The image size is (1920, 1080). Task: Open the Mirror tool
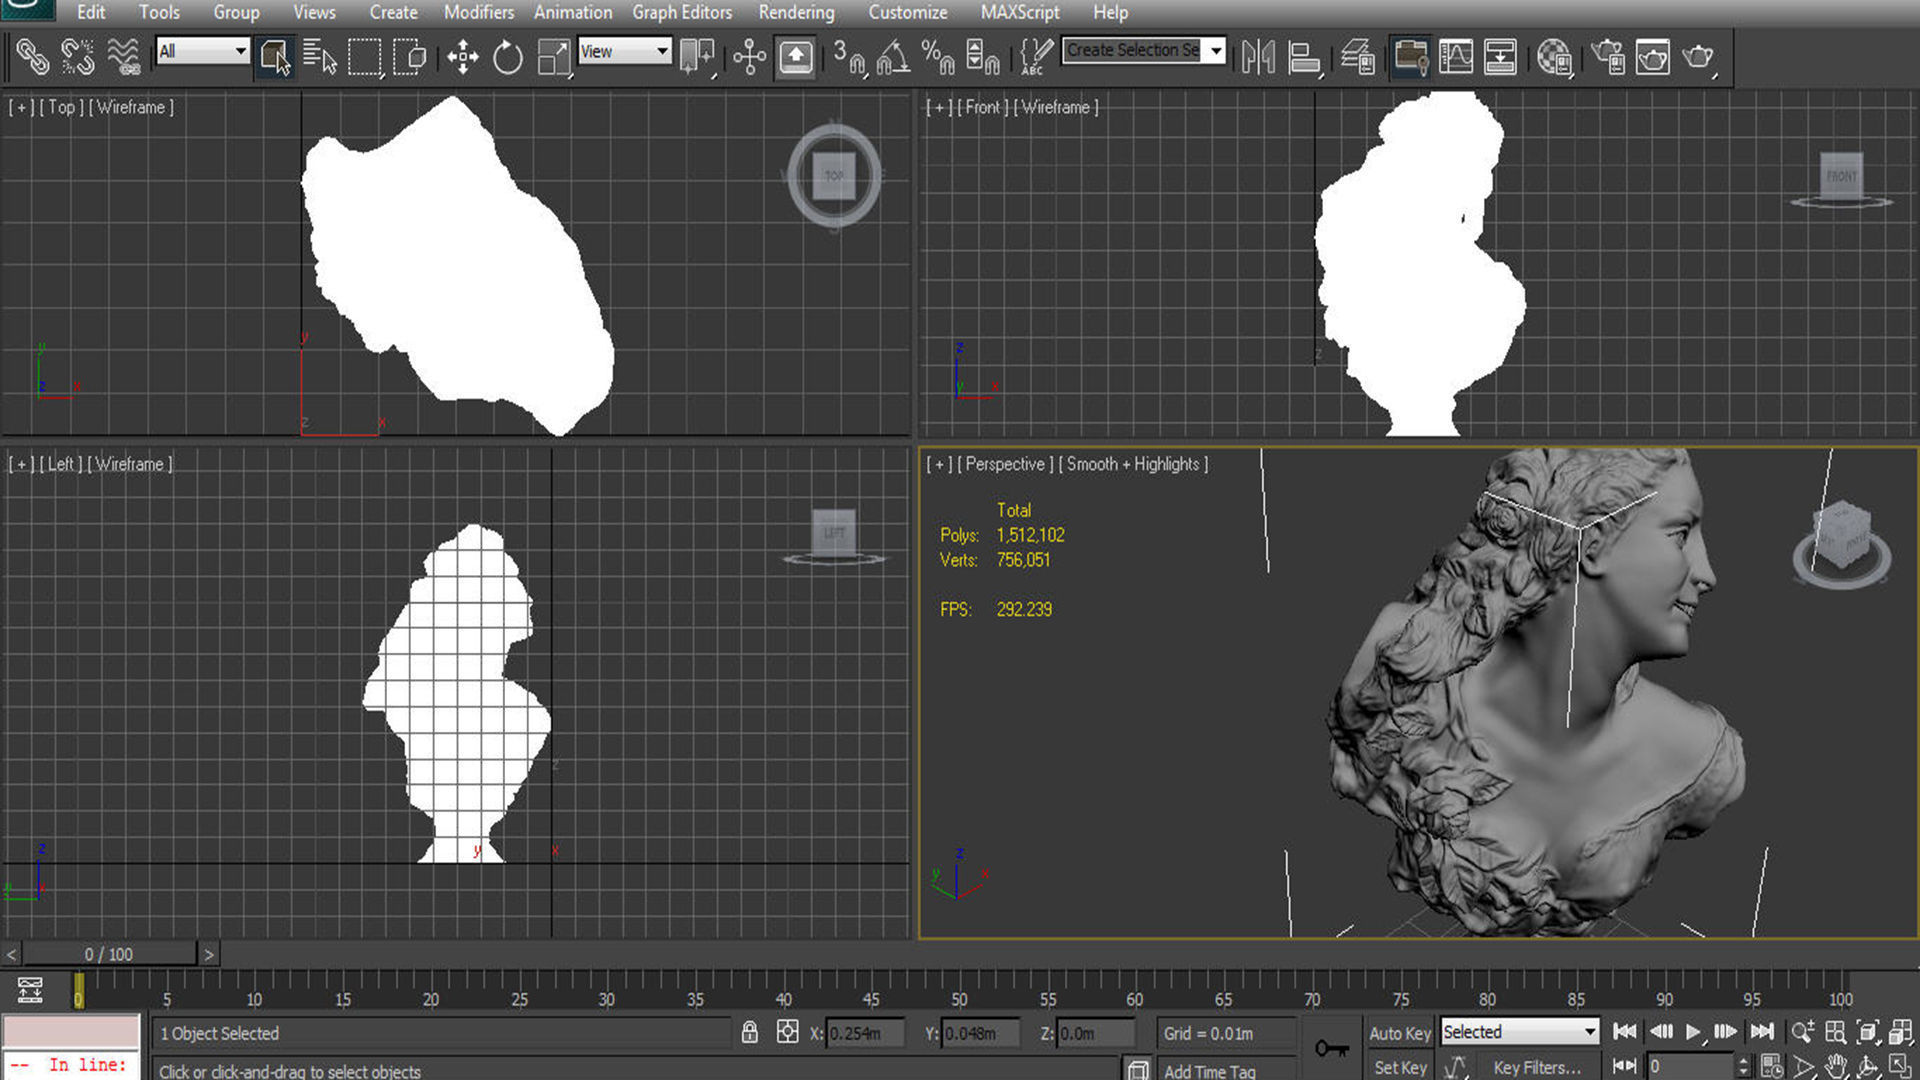1258,57
